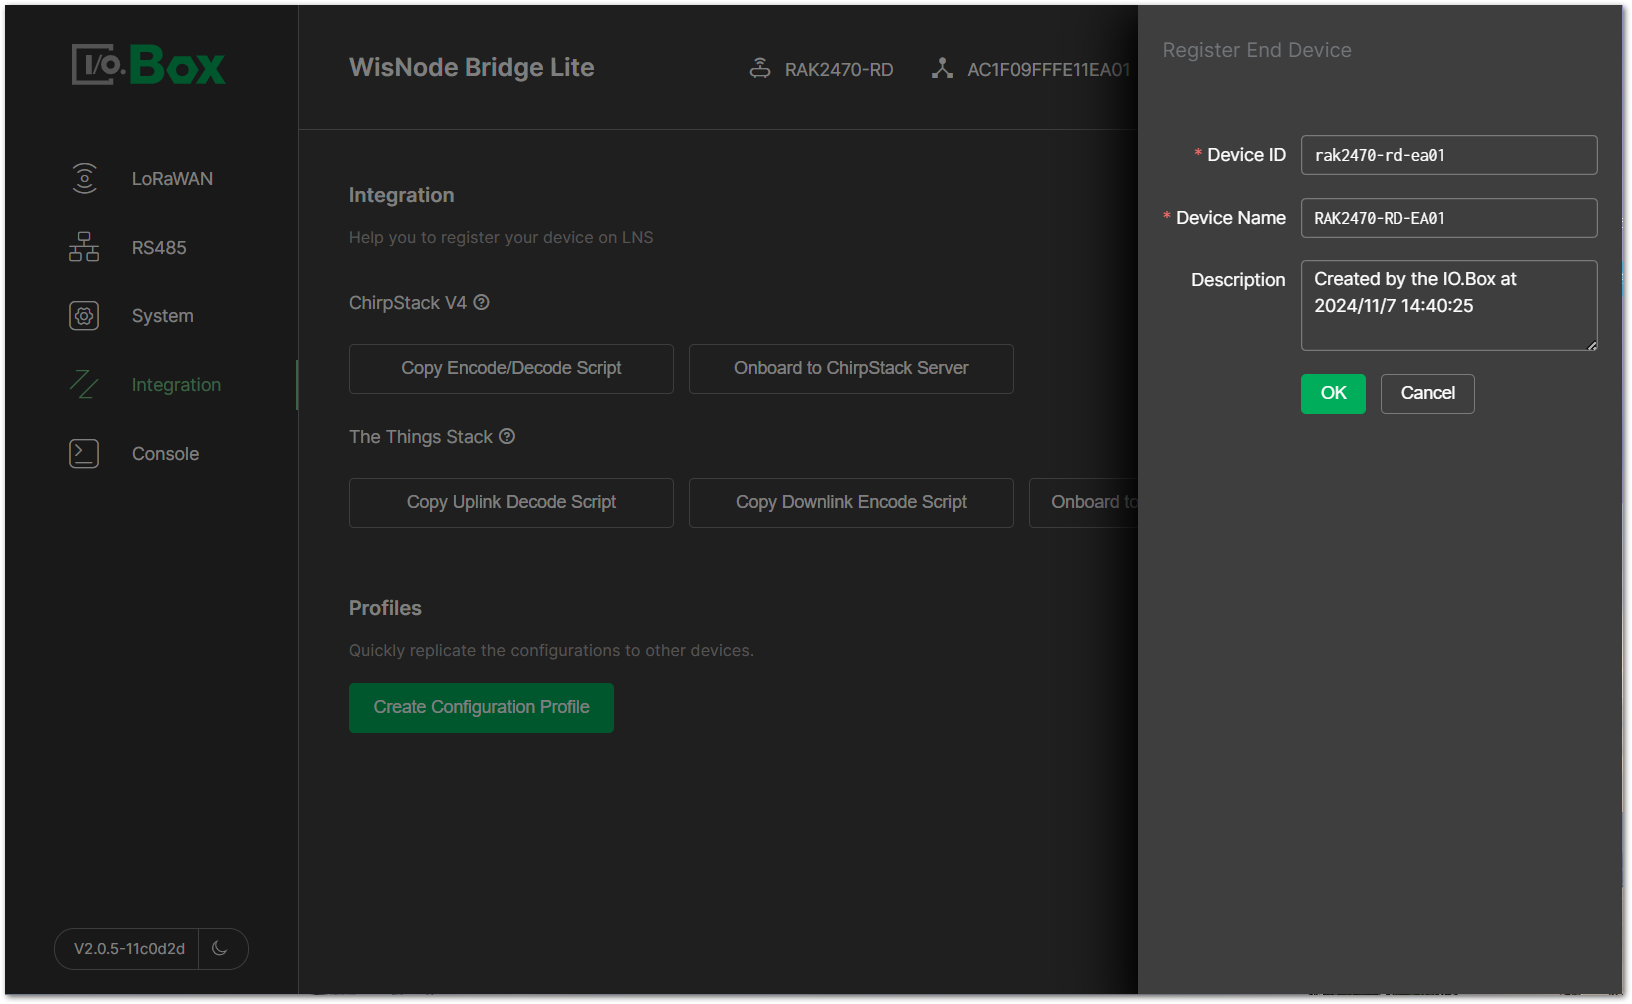Click the Register End Device heading

pyautogui.click(x=1256, y=50)
